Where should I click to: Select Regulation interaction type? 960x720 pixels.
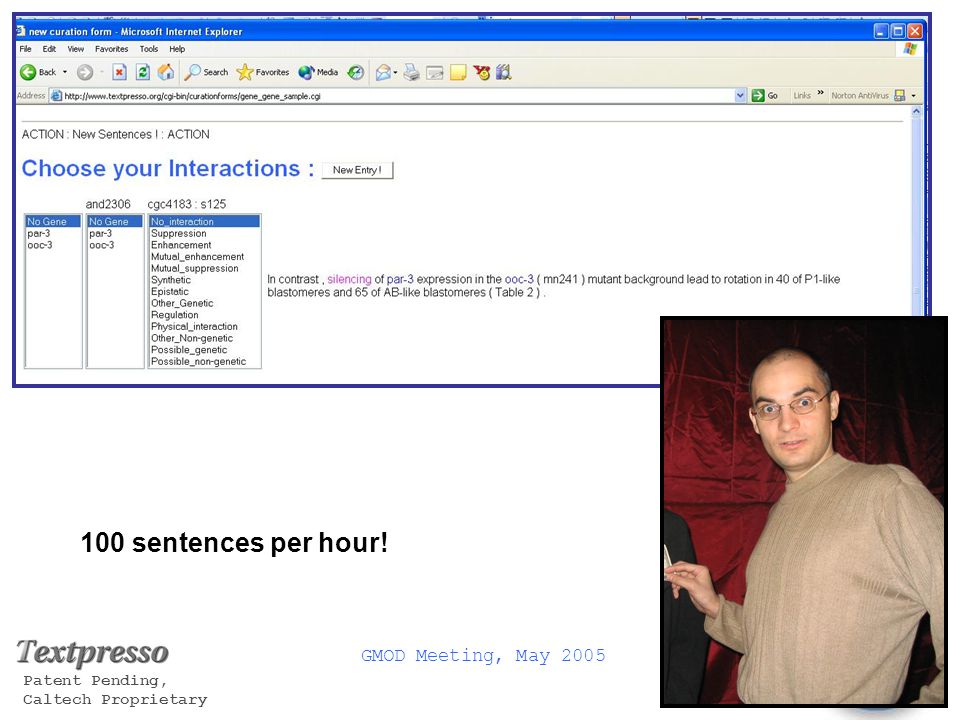pyautogui.click(x=204, y=315)
